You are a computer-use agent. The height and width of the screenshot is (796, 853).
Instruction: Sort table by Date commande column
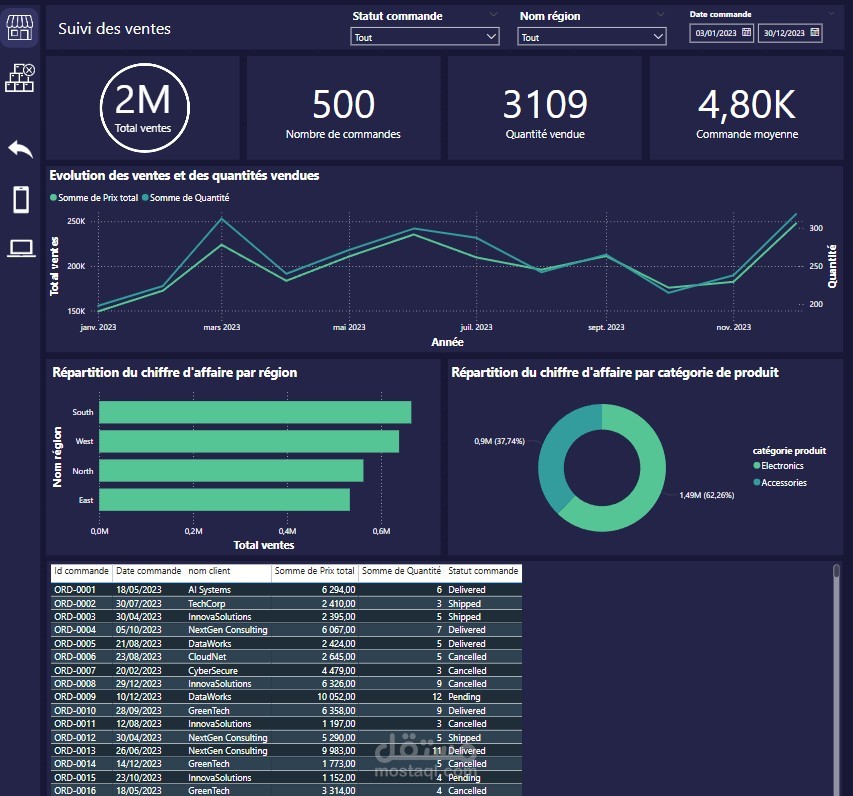[149, 571]
